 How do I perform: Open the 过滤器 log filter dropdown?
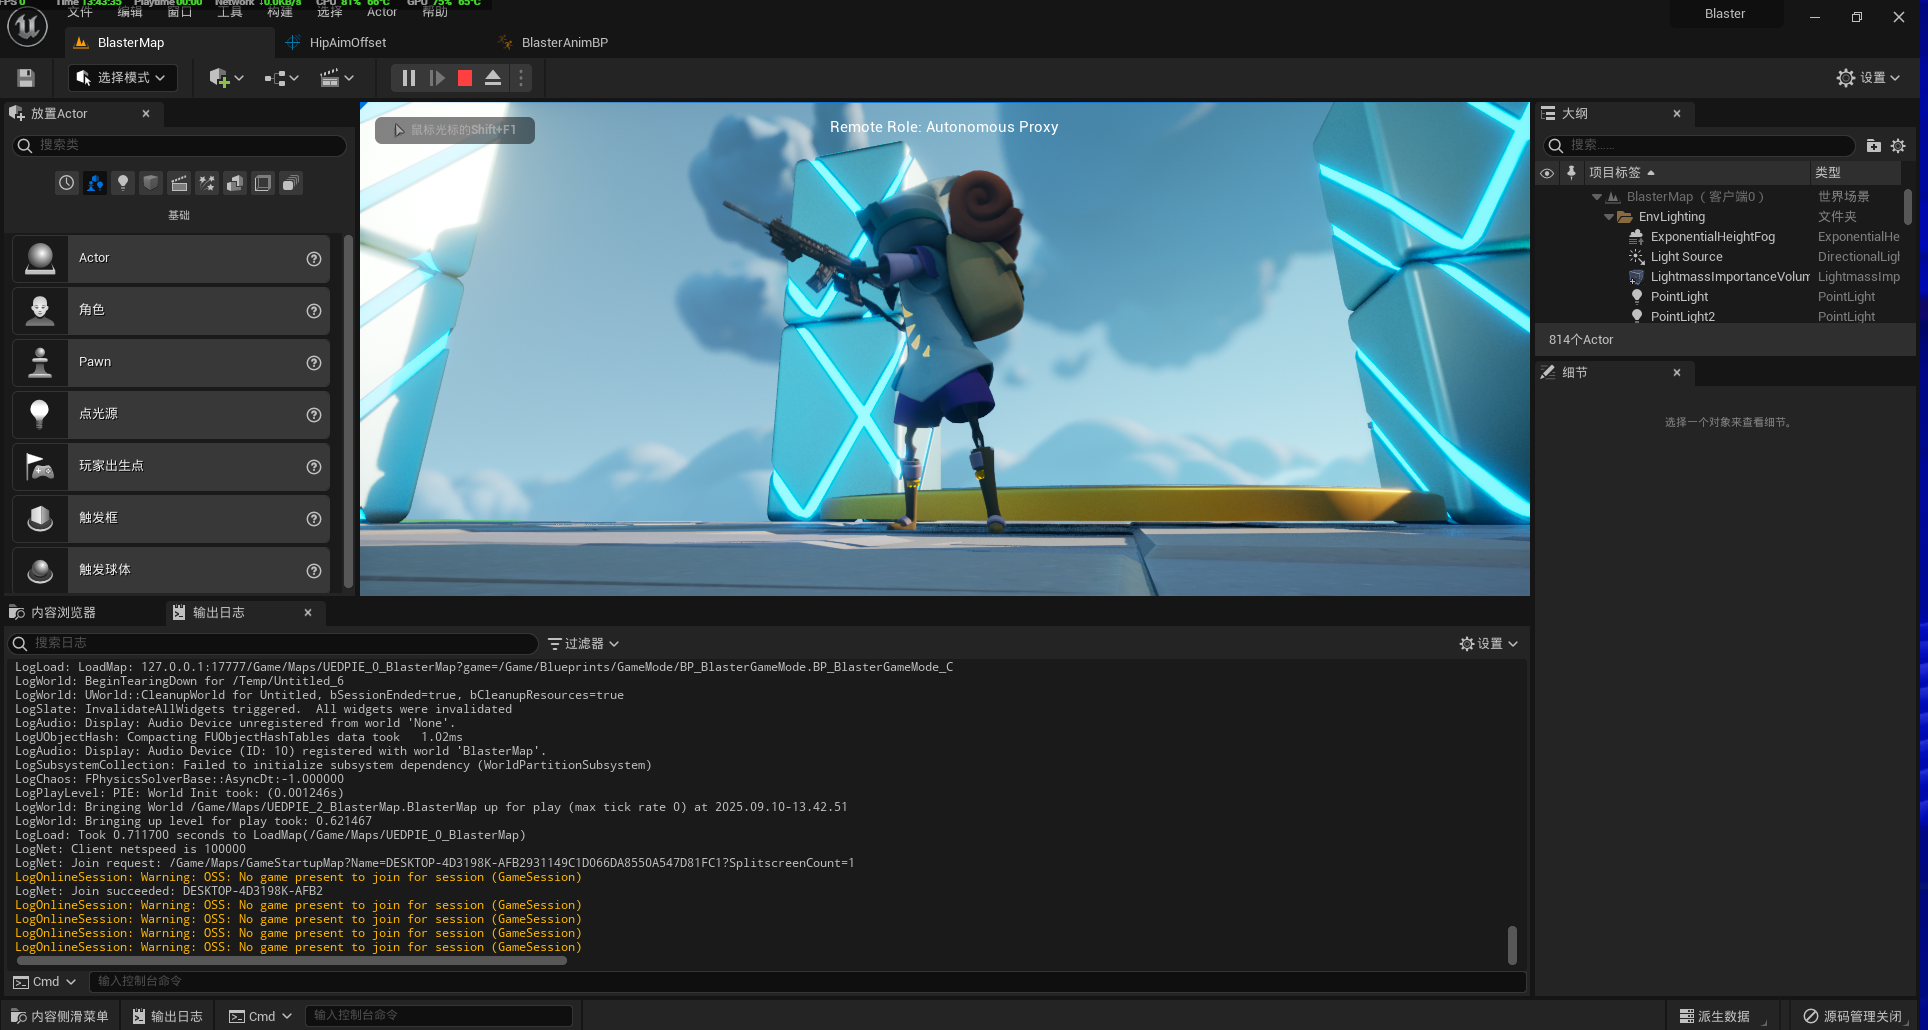coord(584,644)
